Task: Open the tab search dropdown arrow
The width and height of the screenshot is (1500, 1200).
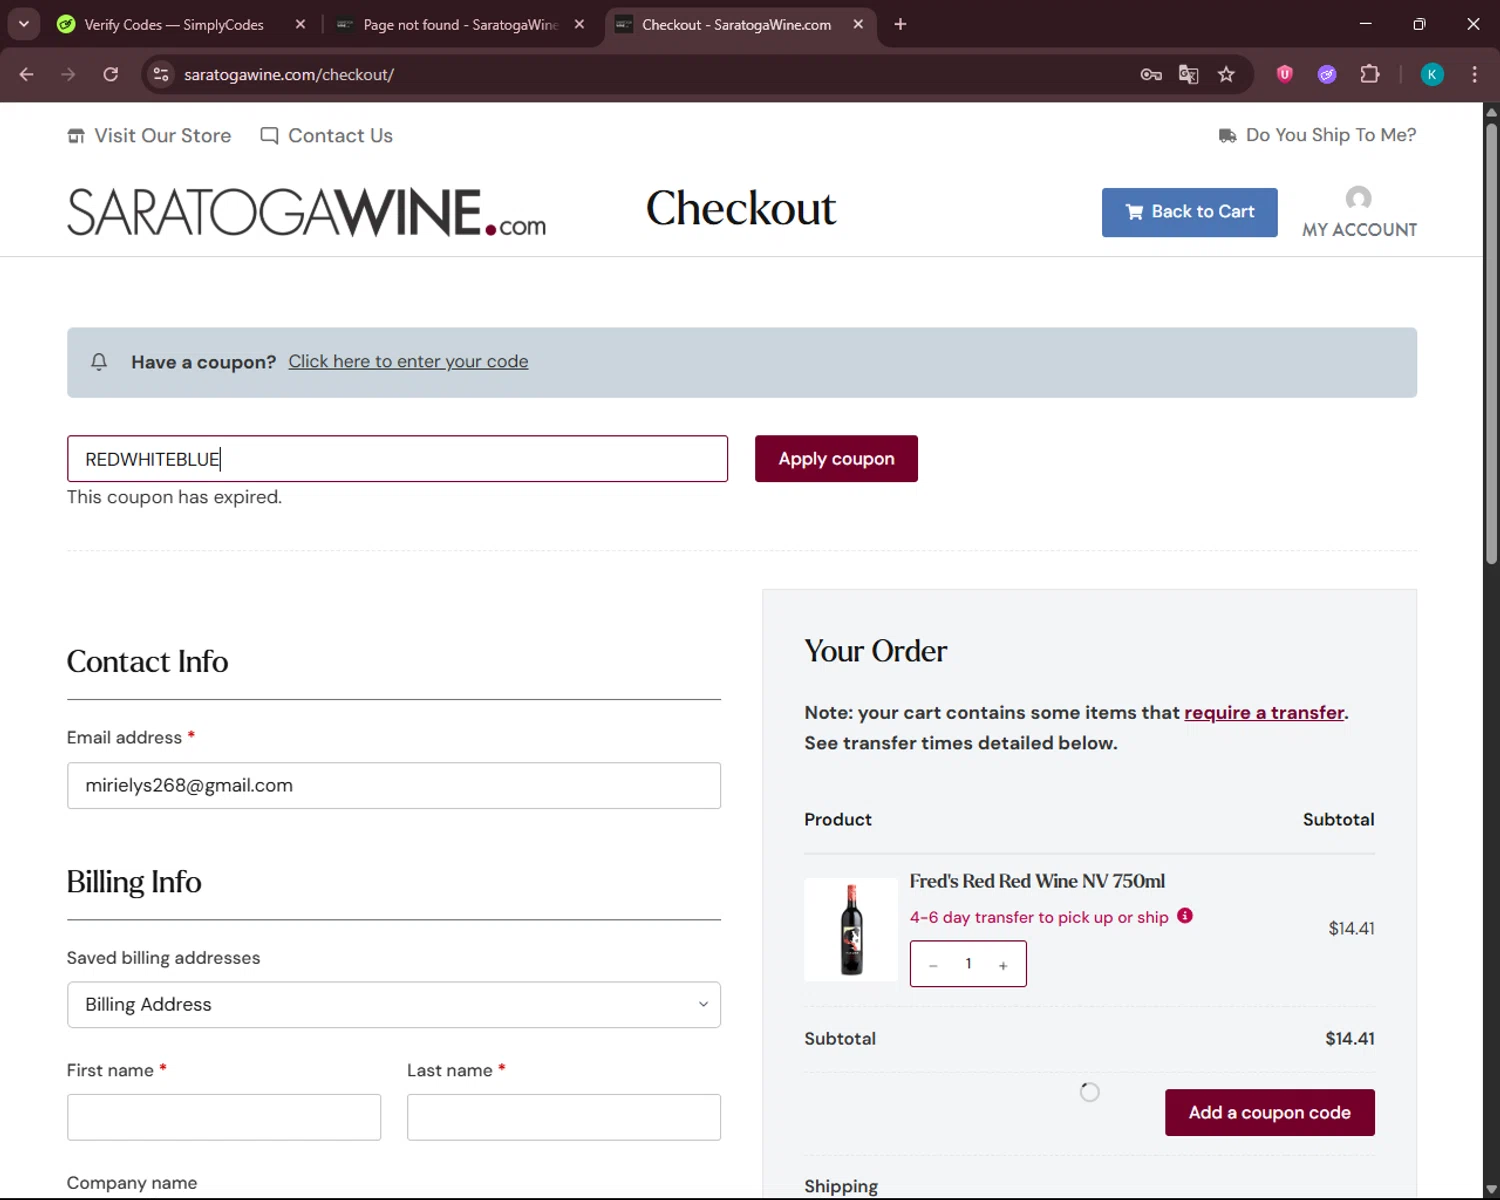Action: [x=23, y=24]
